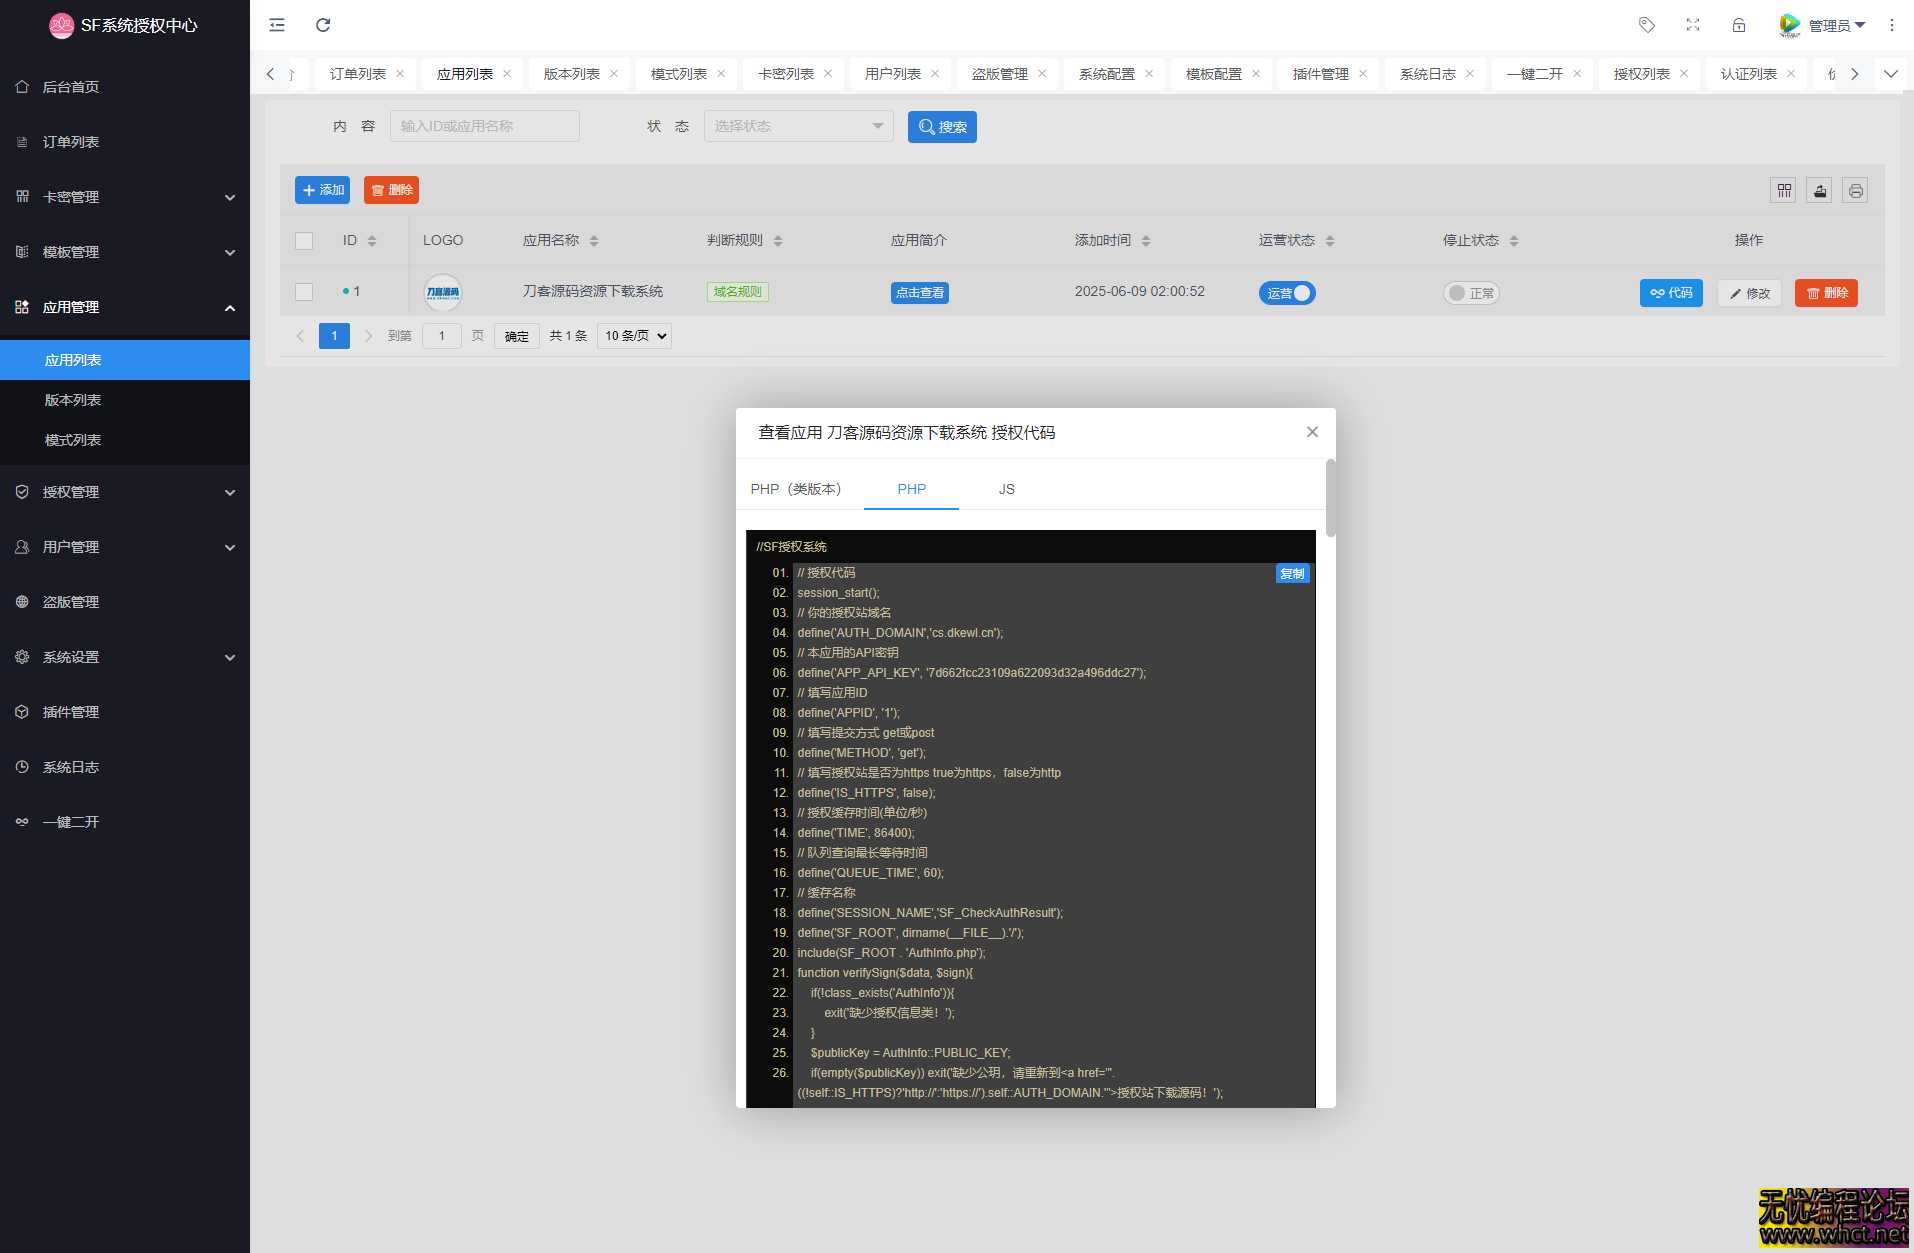Open the 10 条/页 page size dropdown
The height and width of the screenshot is (1253, 1914).
pyautogui.click(x=634, y=336)
